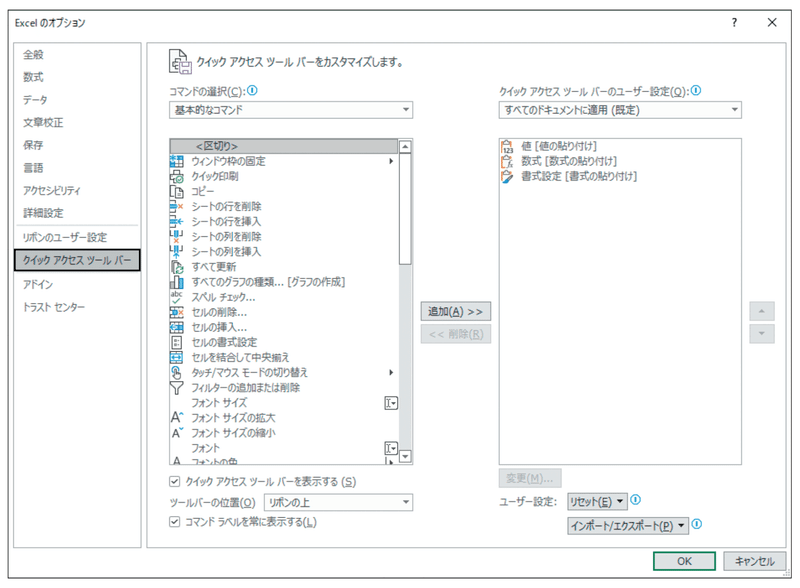
Task: Open the すべてのドキュメントに適用 dropdown
Action: point(620,110)
